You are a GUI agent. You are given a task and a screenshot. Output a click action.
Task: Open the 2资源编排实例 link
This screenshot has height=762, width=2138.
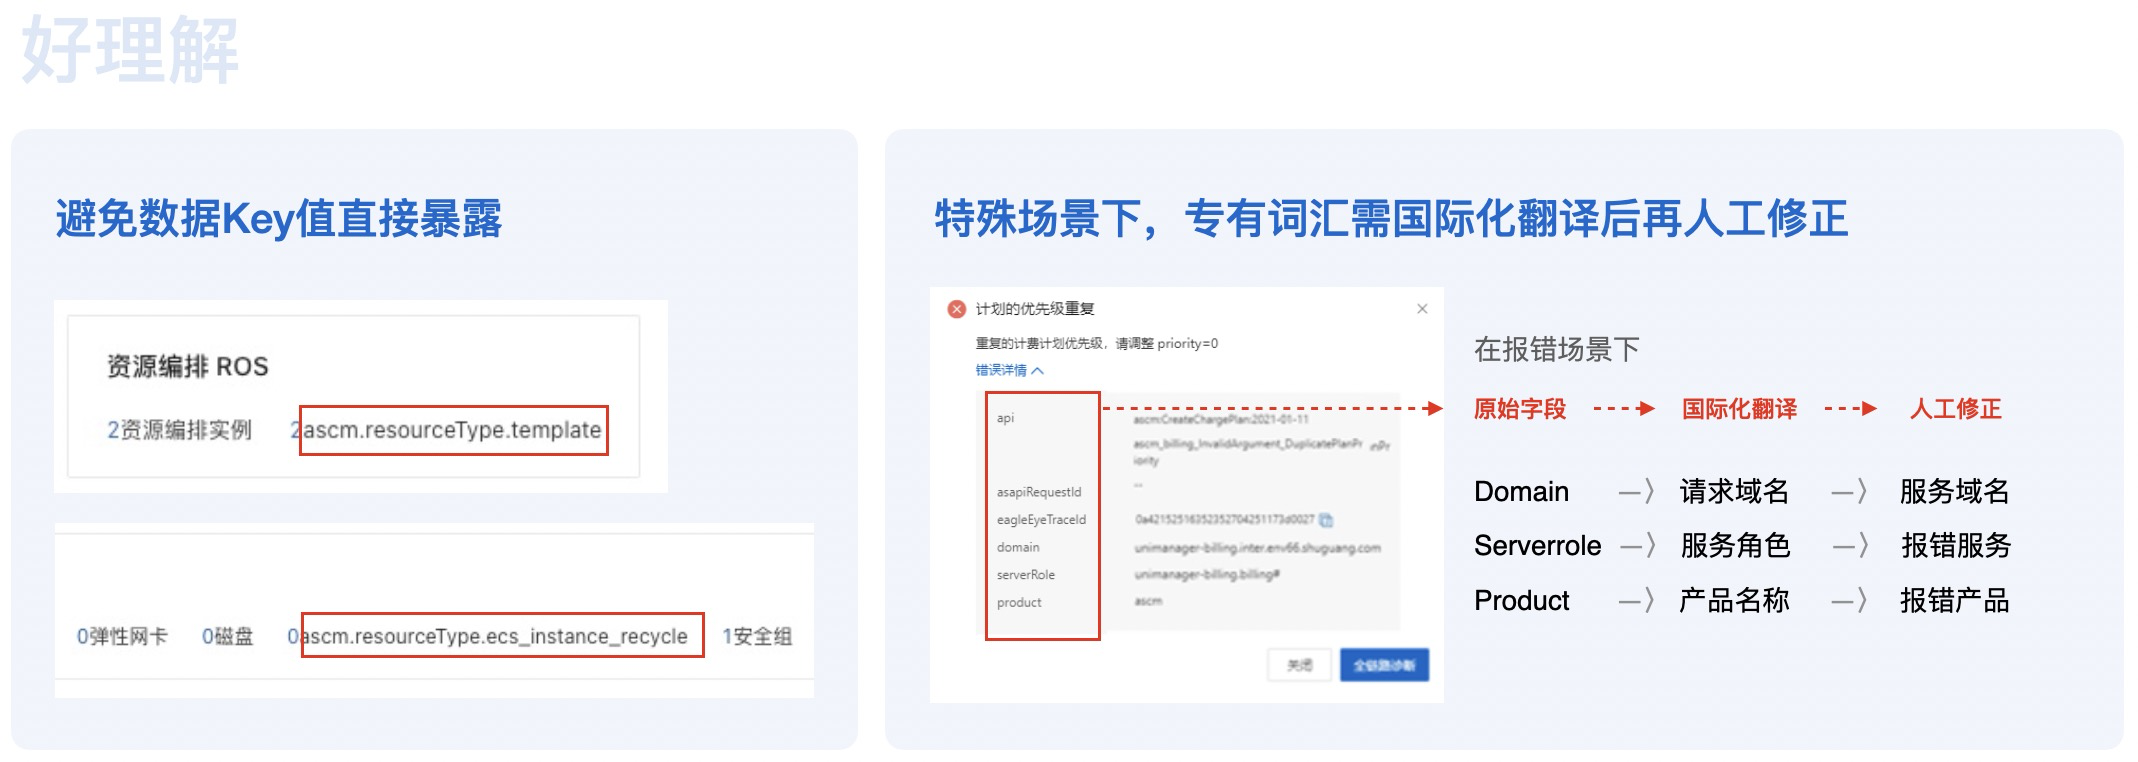click(x=179, y=430)
